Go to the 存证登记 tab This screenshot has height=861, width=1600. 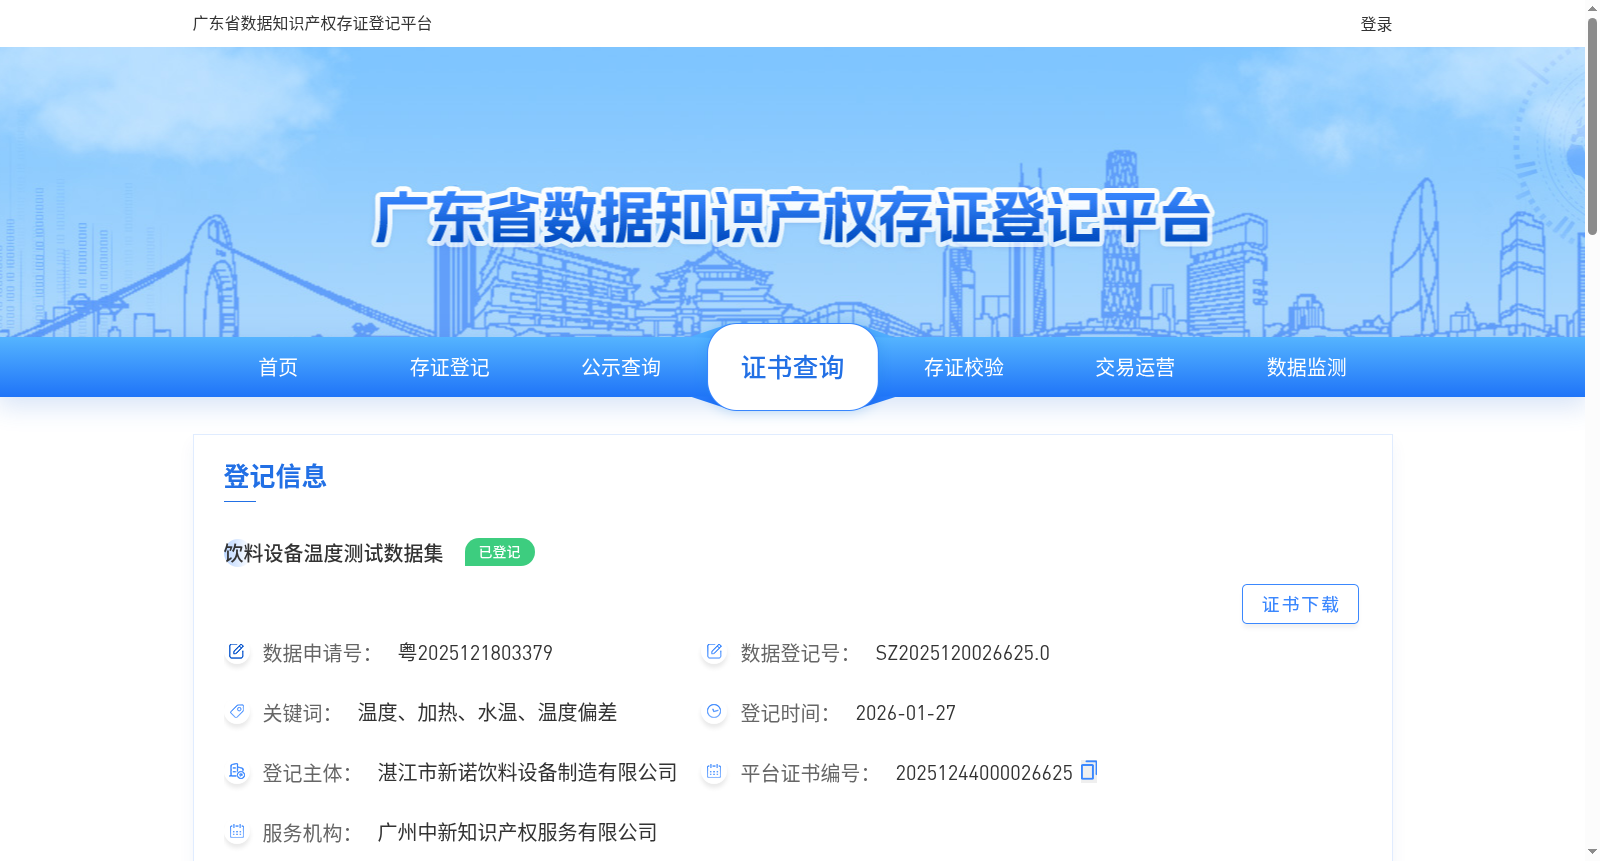450,368
